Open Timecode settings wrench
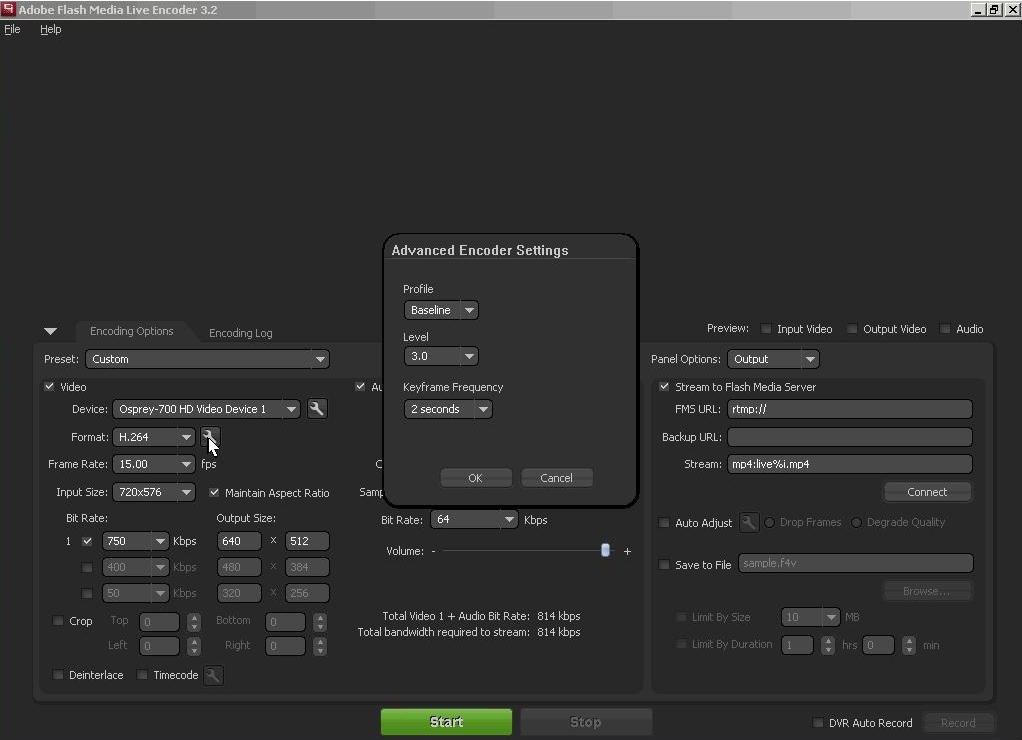The height and width of the screenshot is (740, 1022). (213, 675)
